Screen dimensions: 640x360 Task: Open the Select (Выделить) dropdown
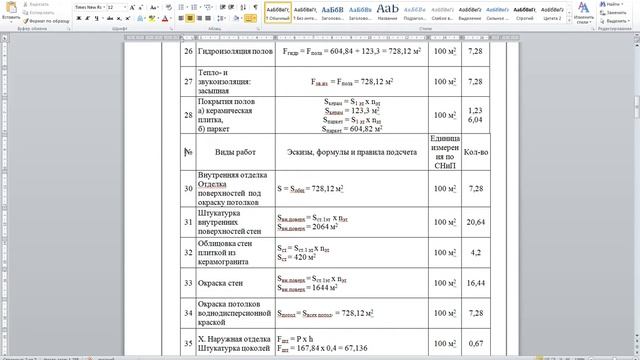(x=616, y=21)
